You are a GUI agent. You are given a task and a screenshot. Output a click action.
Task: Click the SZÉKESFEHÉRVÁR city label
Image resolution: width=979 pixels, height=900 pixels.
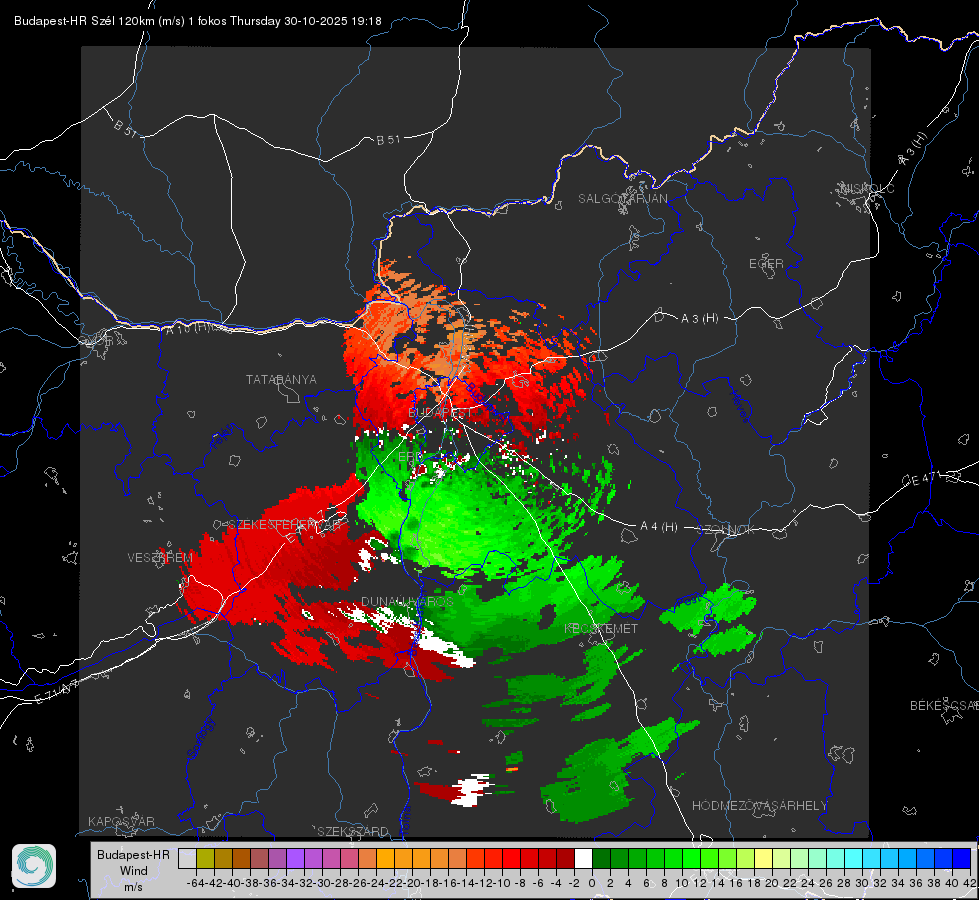(287, 525)
